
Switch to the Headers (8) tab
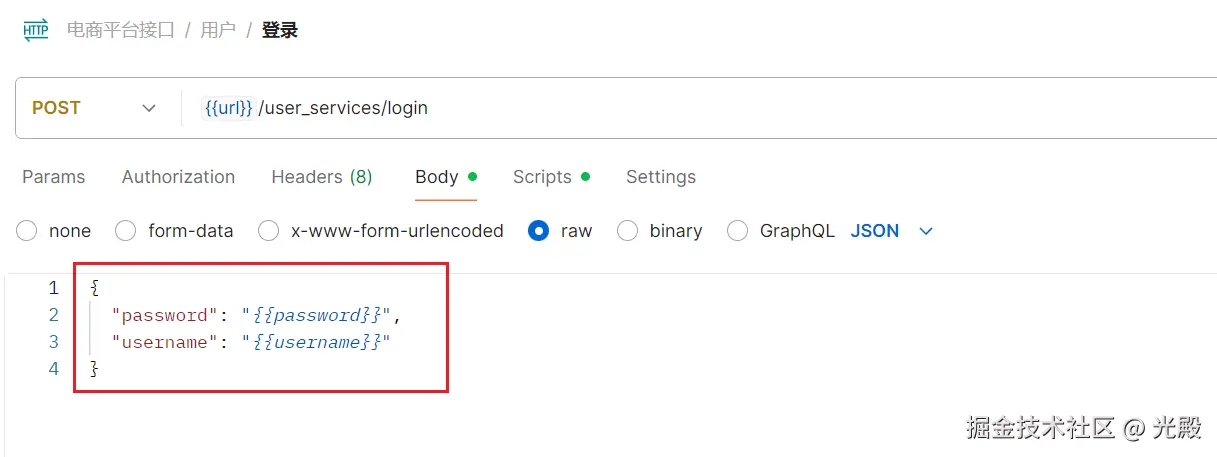click(x=322, y=177)
